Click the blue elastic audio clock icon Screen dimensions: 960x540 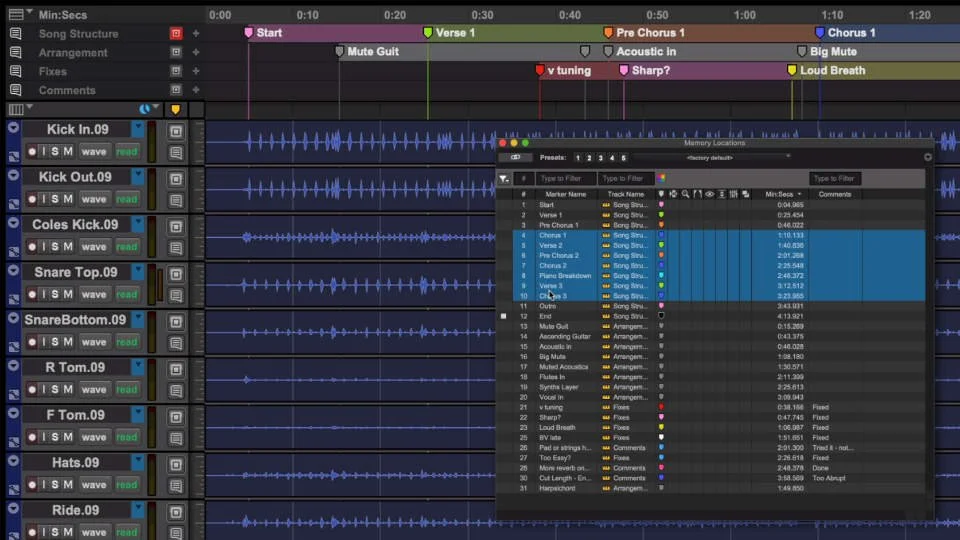(144, 109)
